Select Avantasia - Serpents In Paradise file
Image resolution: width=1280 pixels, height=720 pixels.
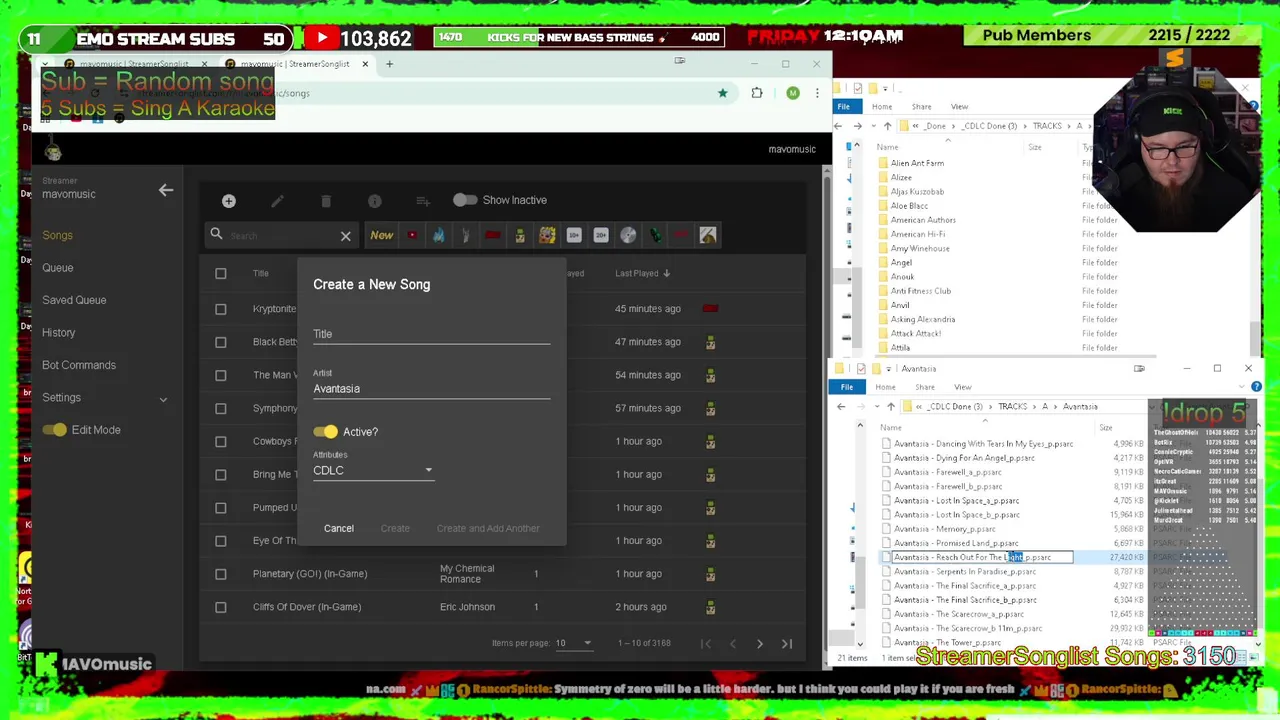coord(965,572)
